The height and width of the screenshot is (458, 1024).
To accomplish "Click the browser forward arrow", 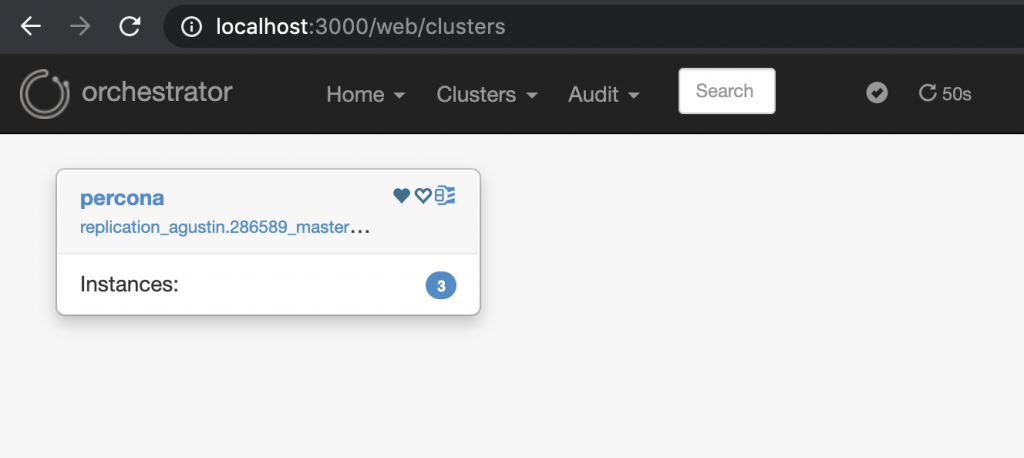I will point(81,27).
